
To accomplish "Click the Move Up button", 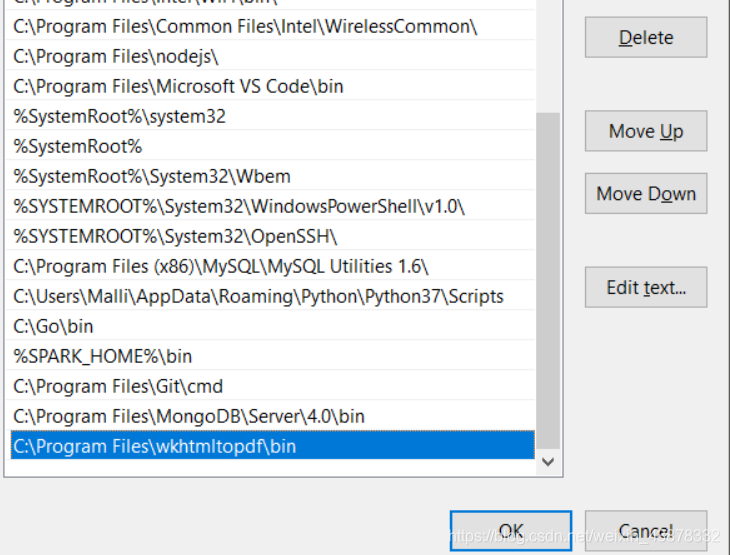I will [646, 131].
